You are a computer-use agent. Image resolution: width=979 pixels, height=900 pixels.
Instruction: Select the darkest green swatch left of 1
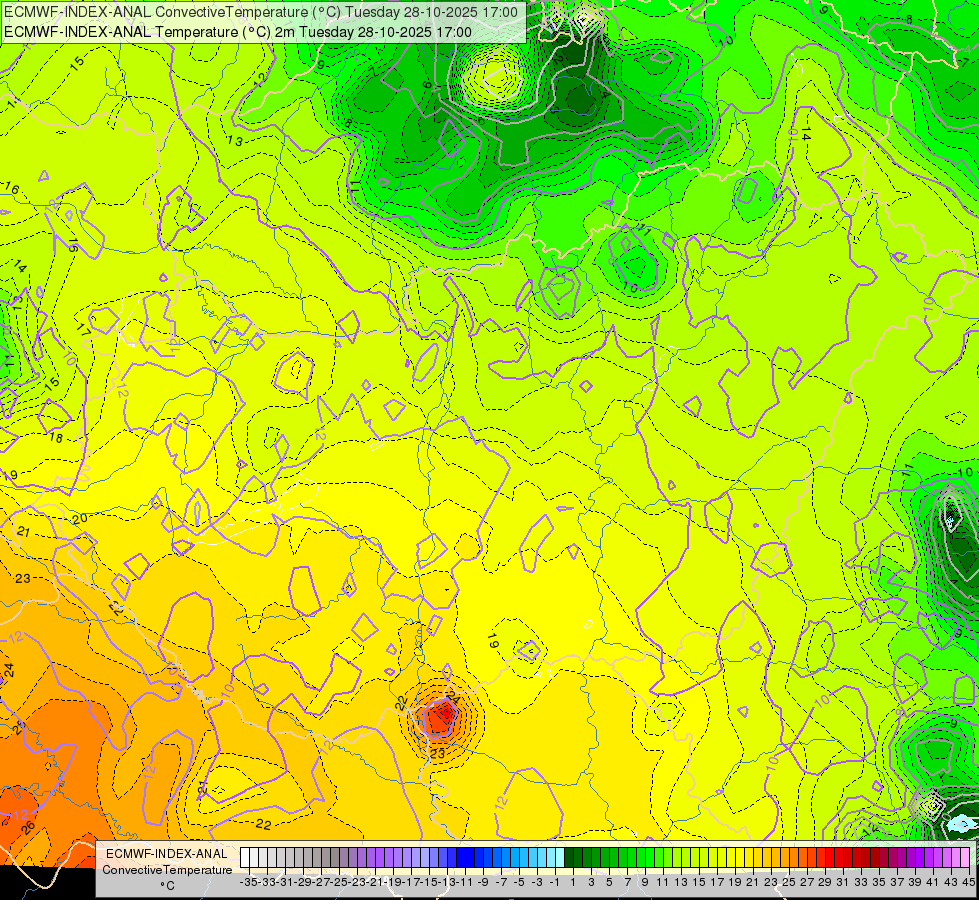(x=569, y=858)
